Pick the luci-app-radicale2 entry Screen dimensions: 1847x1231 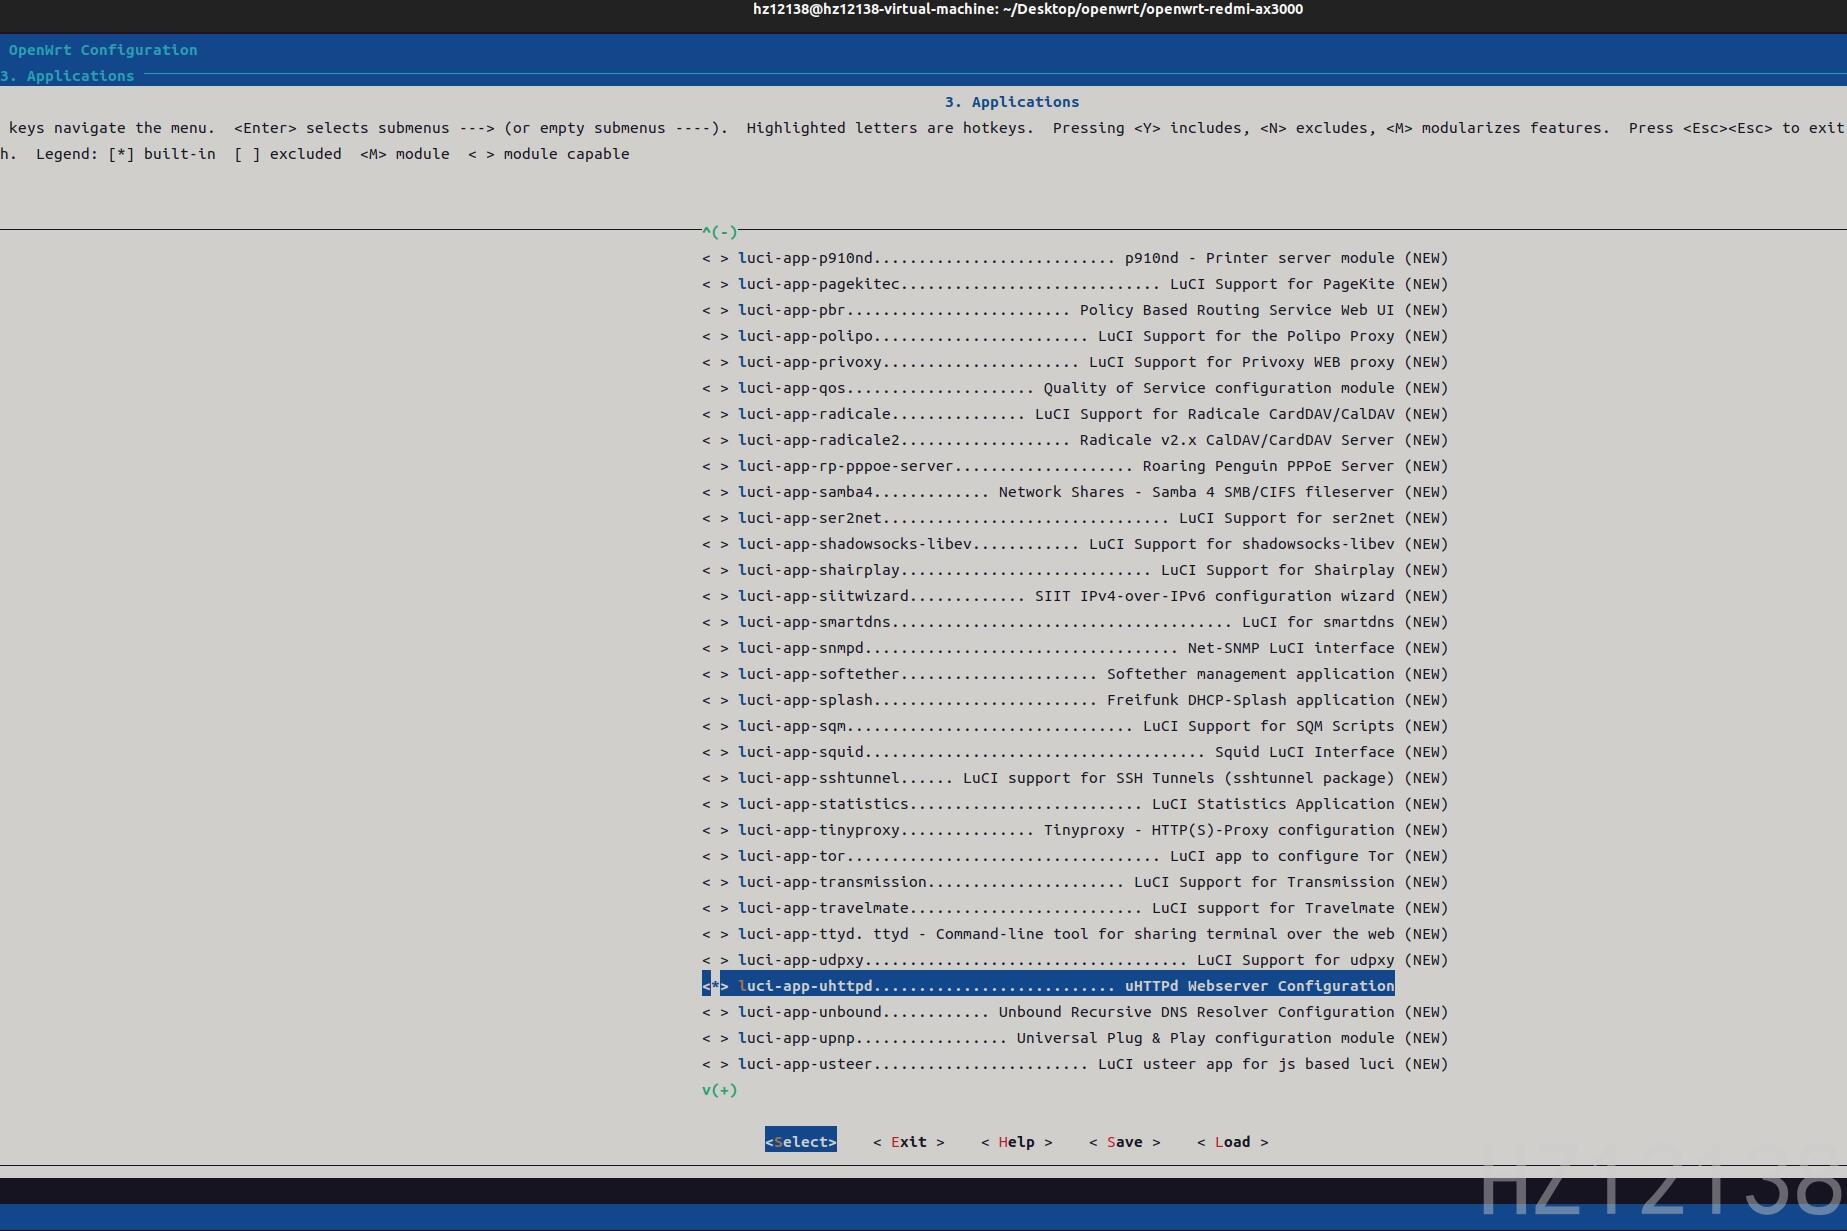pyautogui.click(x=1075, y=440)
